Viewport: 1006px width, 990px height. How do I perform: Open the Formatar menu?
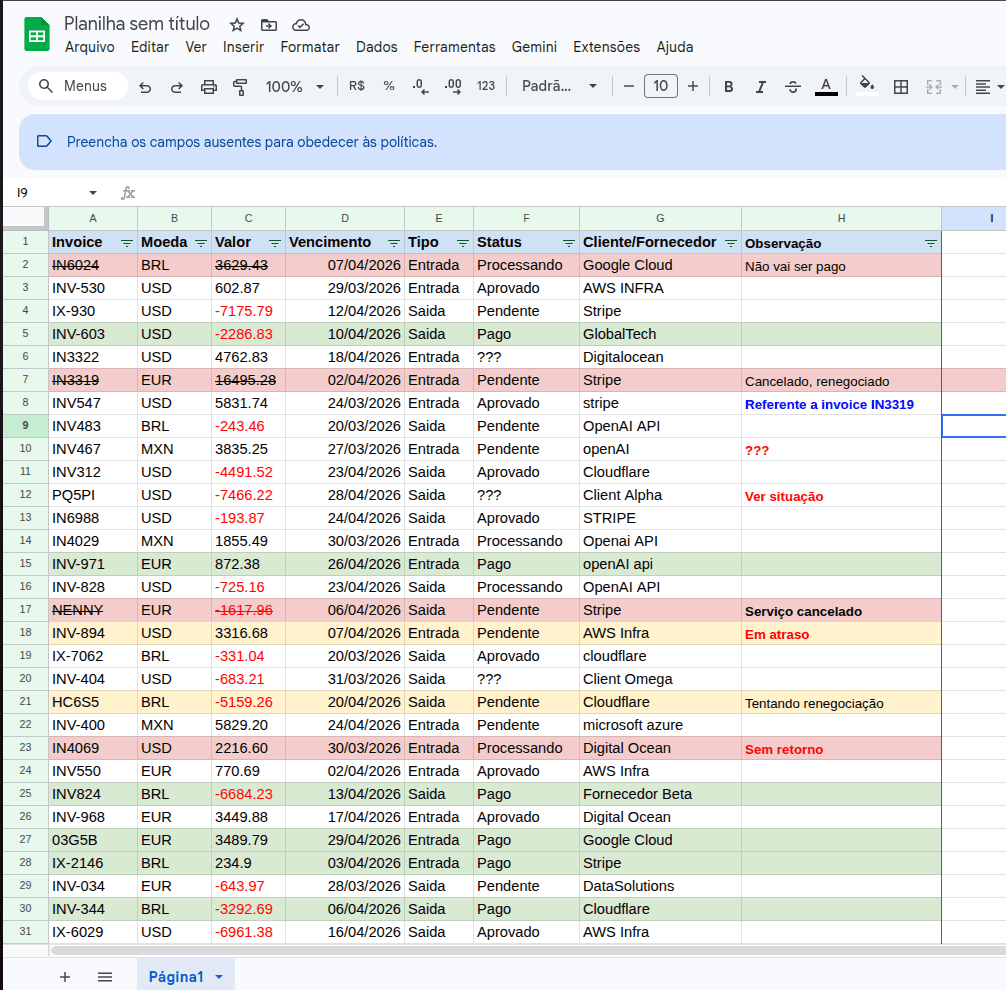[310, 47]
